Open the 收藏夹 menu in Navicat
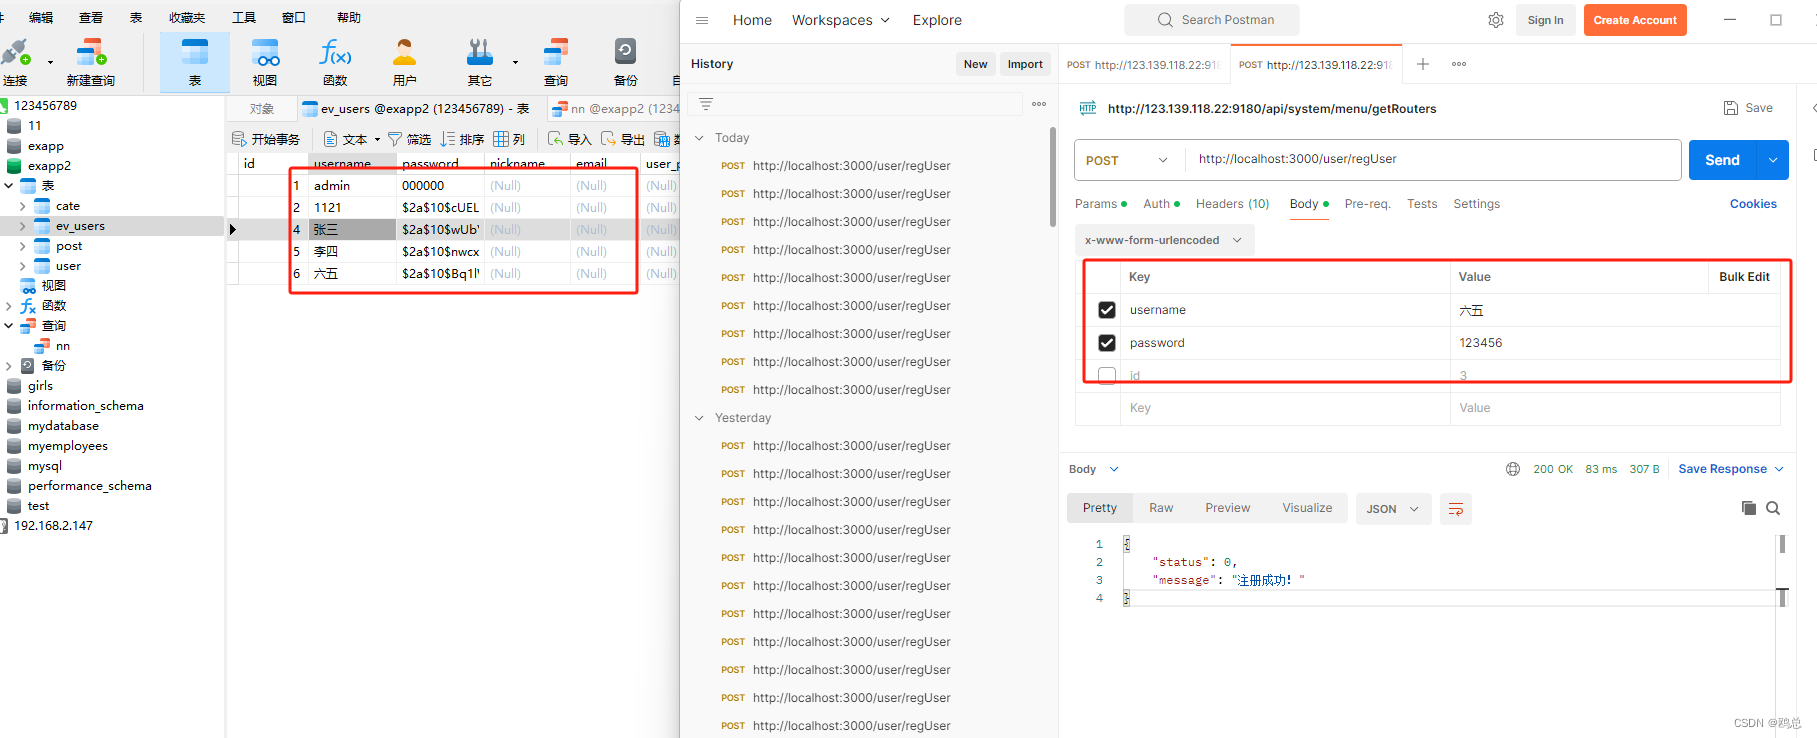 click(x=187, y=17)
